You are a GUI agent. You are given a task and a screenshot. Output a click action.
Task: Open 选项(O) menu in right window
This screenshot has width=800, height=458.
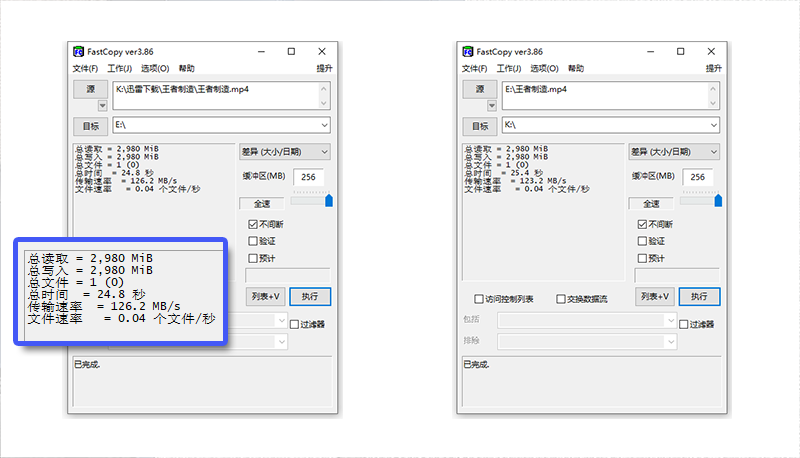[544, 68]
